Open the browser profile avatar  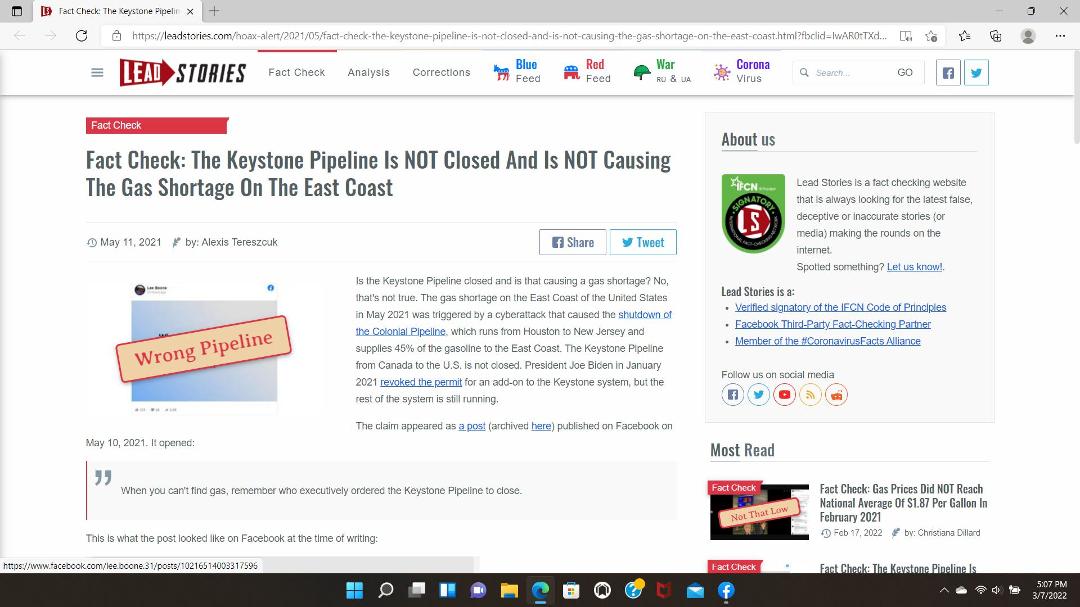(x=1028, y=36)
